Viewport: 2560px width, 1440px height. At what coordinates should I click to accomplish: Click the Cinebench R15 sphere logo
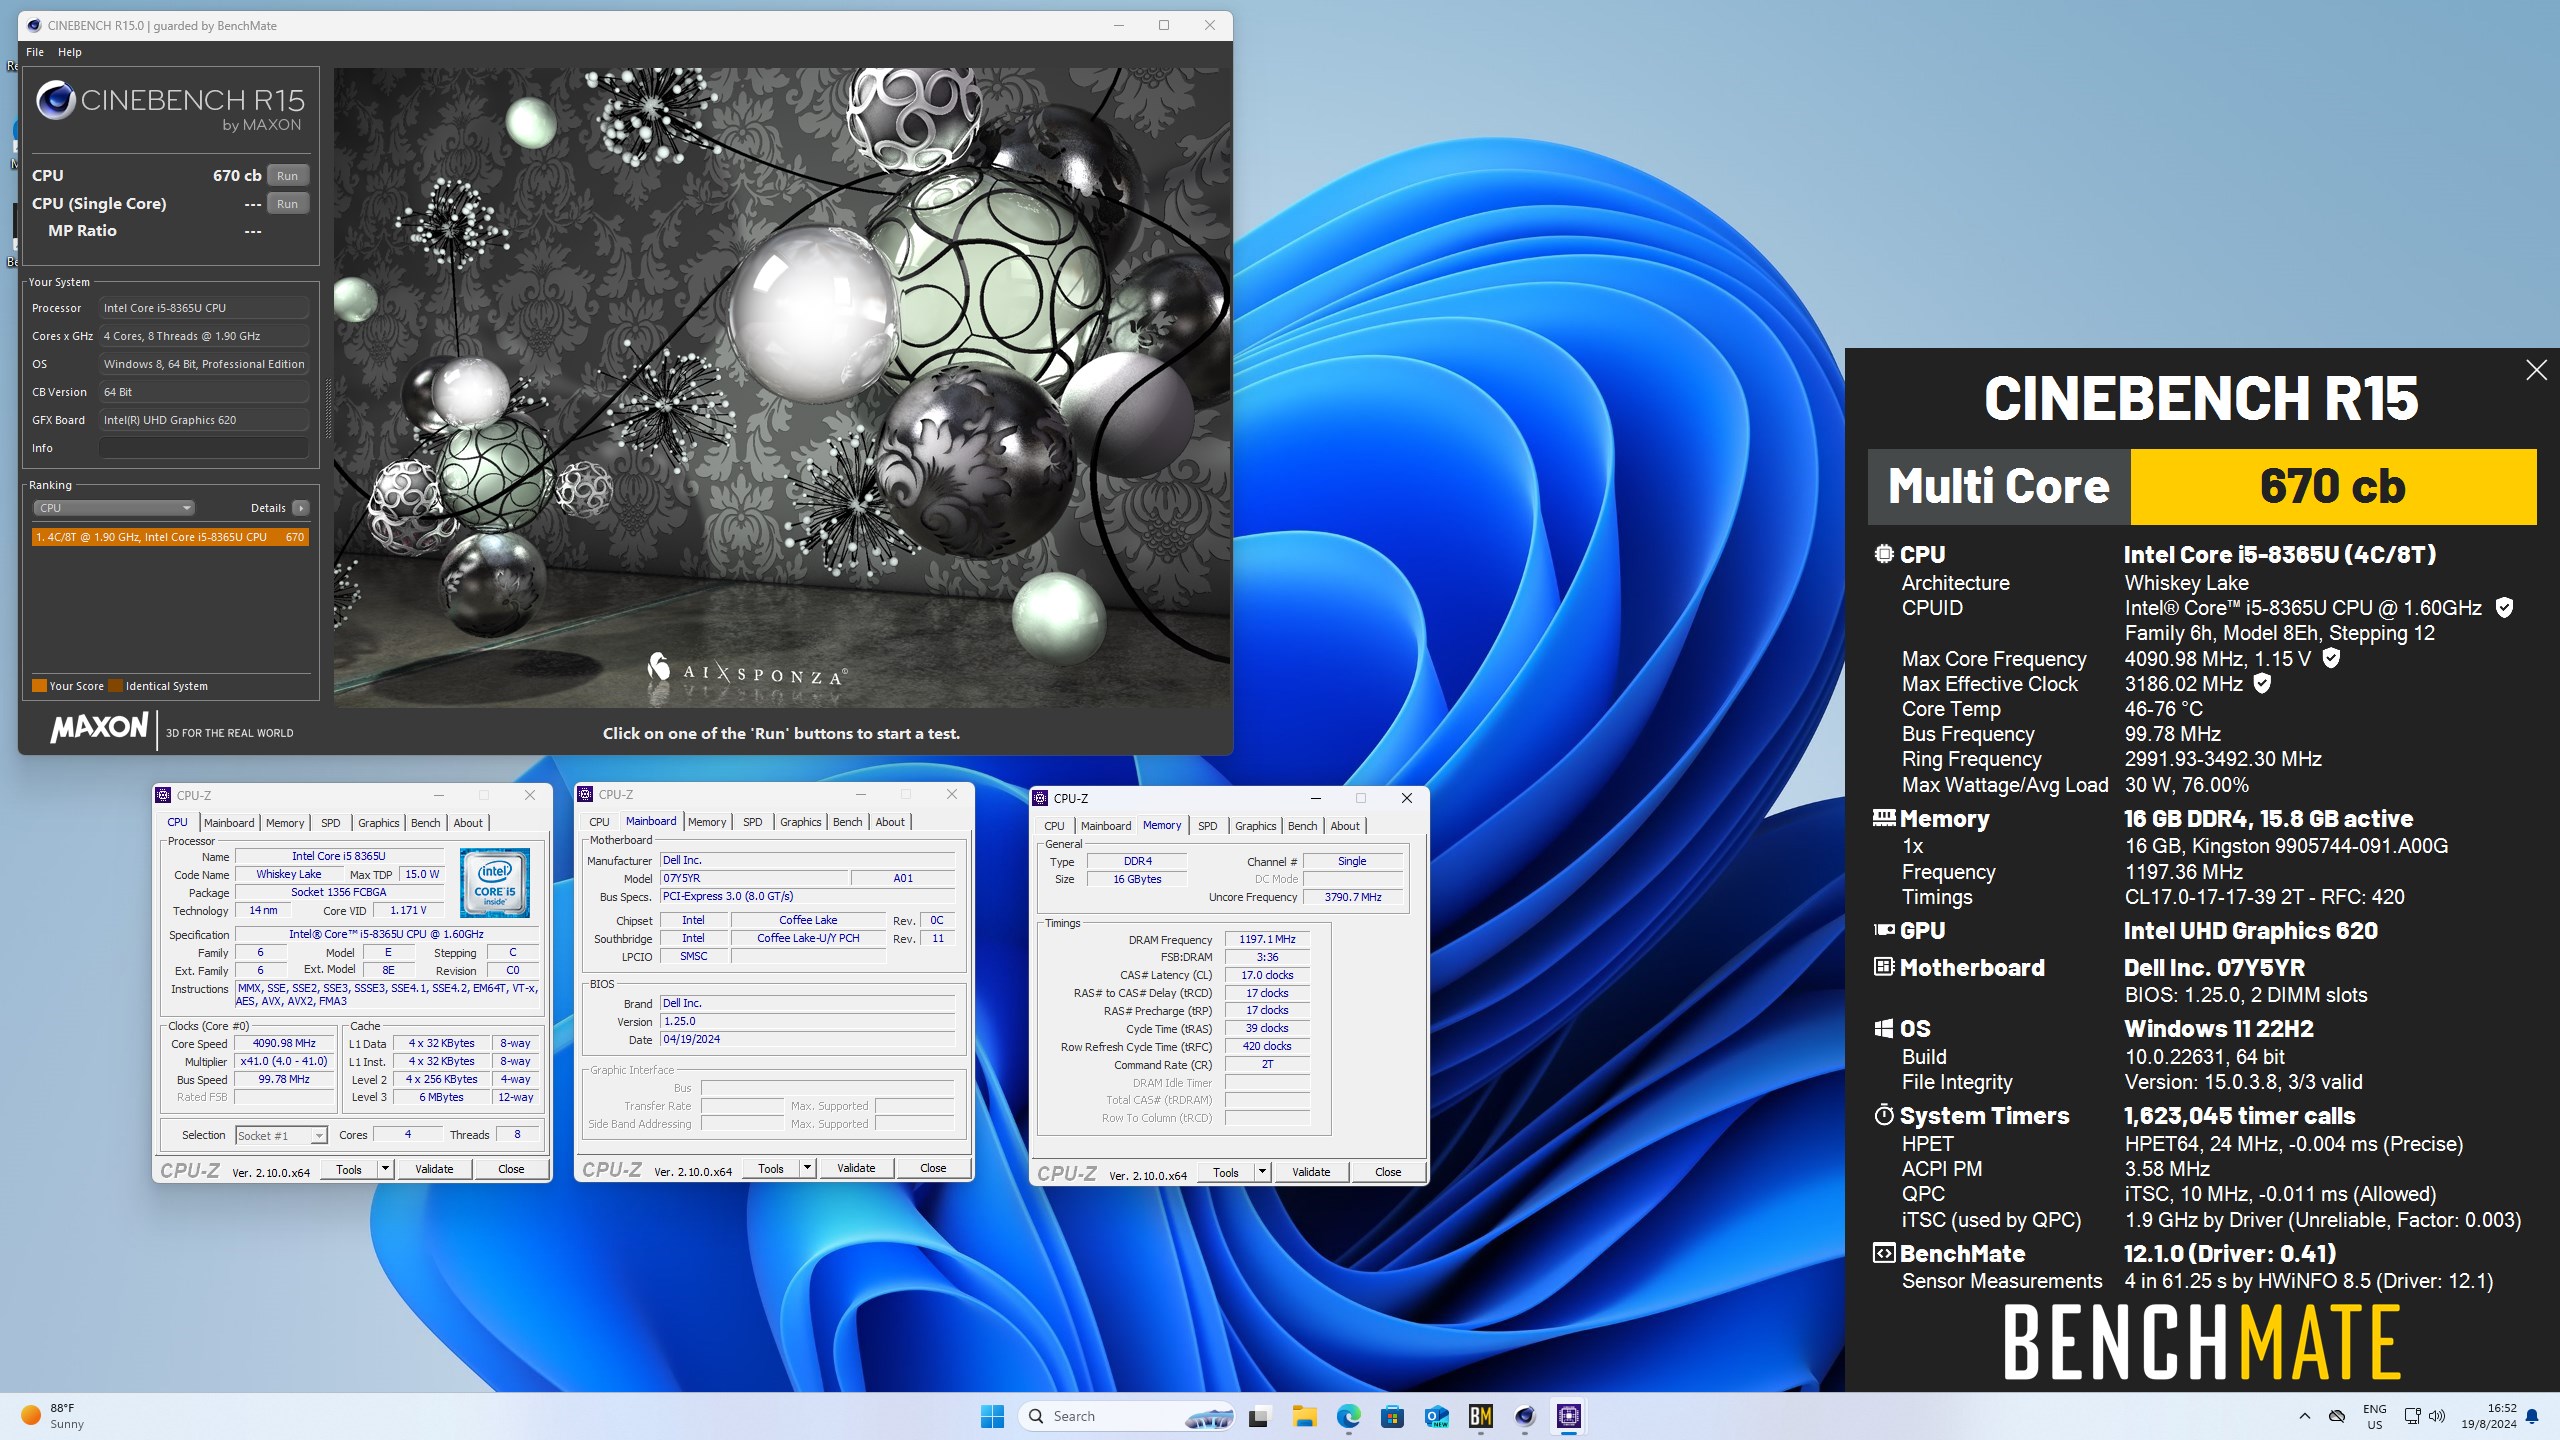pos(56,101)
